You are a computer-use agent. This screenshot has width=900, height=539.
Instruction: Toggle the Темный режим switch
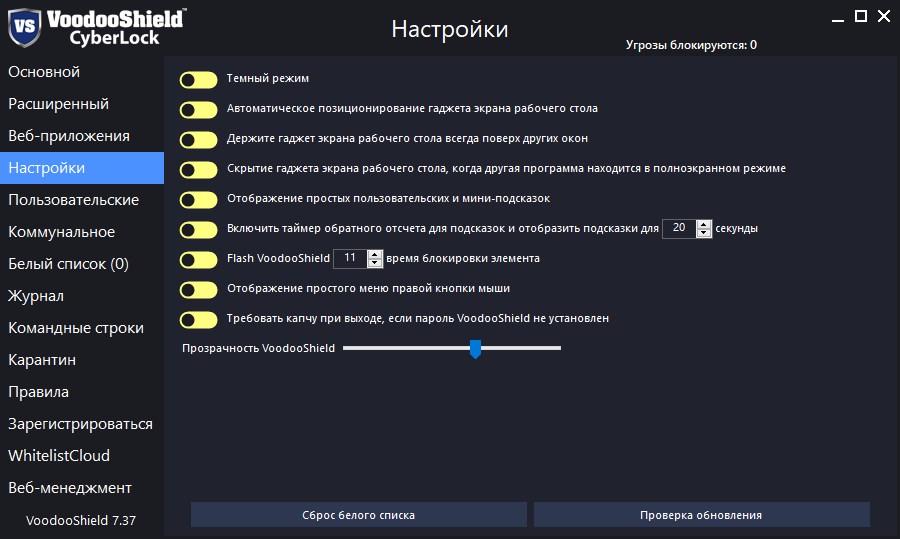199,79
